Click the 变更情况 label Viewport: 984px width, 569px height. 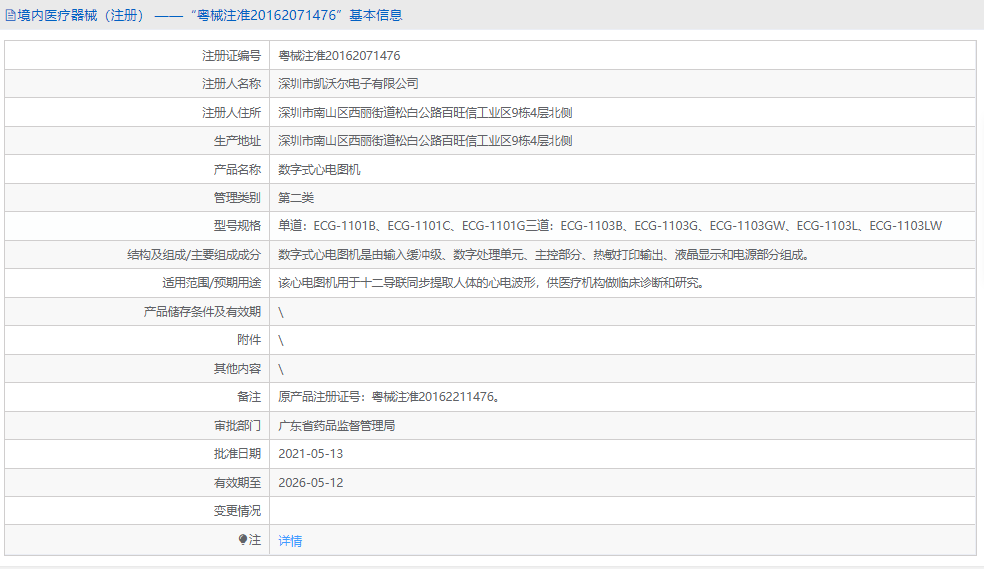point(237,511)
